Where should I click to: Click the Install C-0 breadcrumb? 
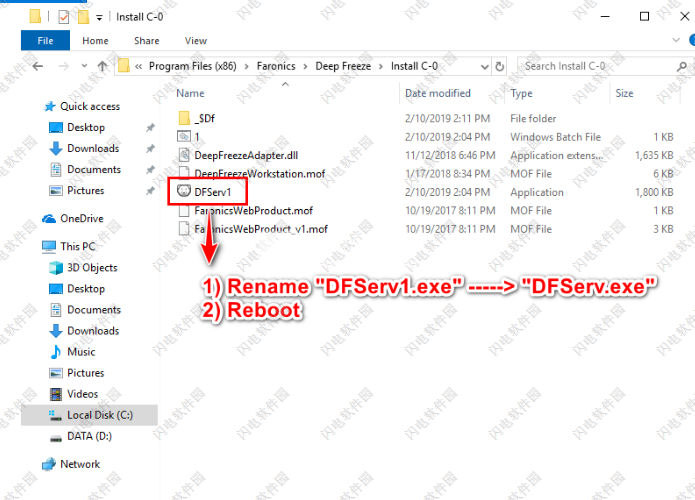414,66
